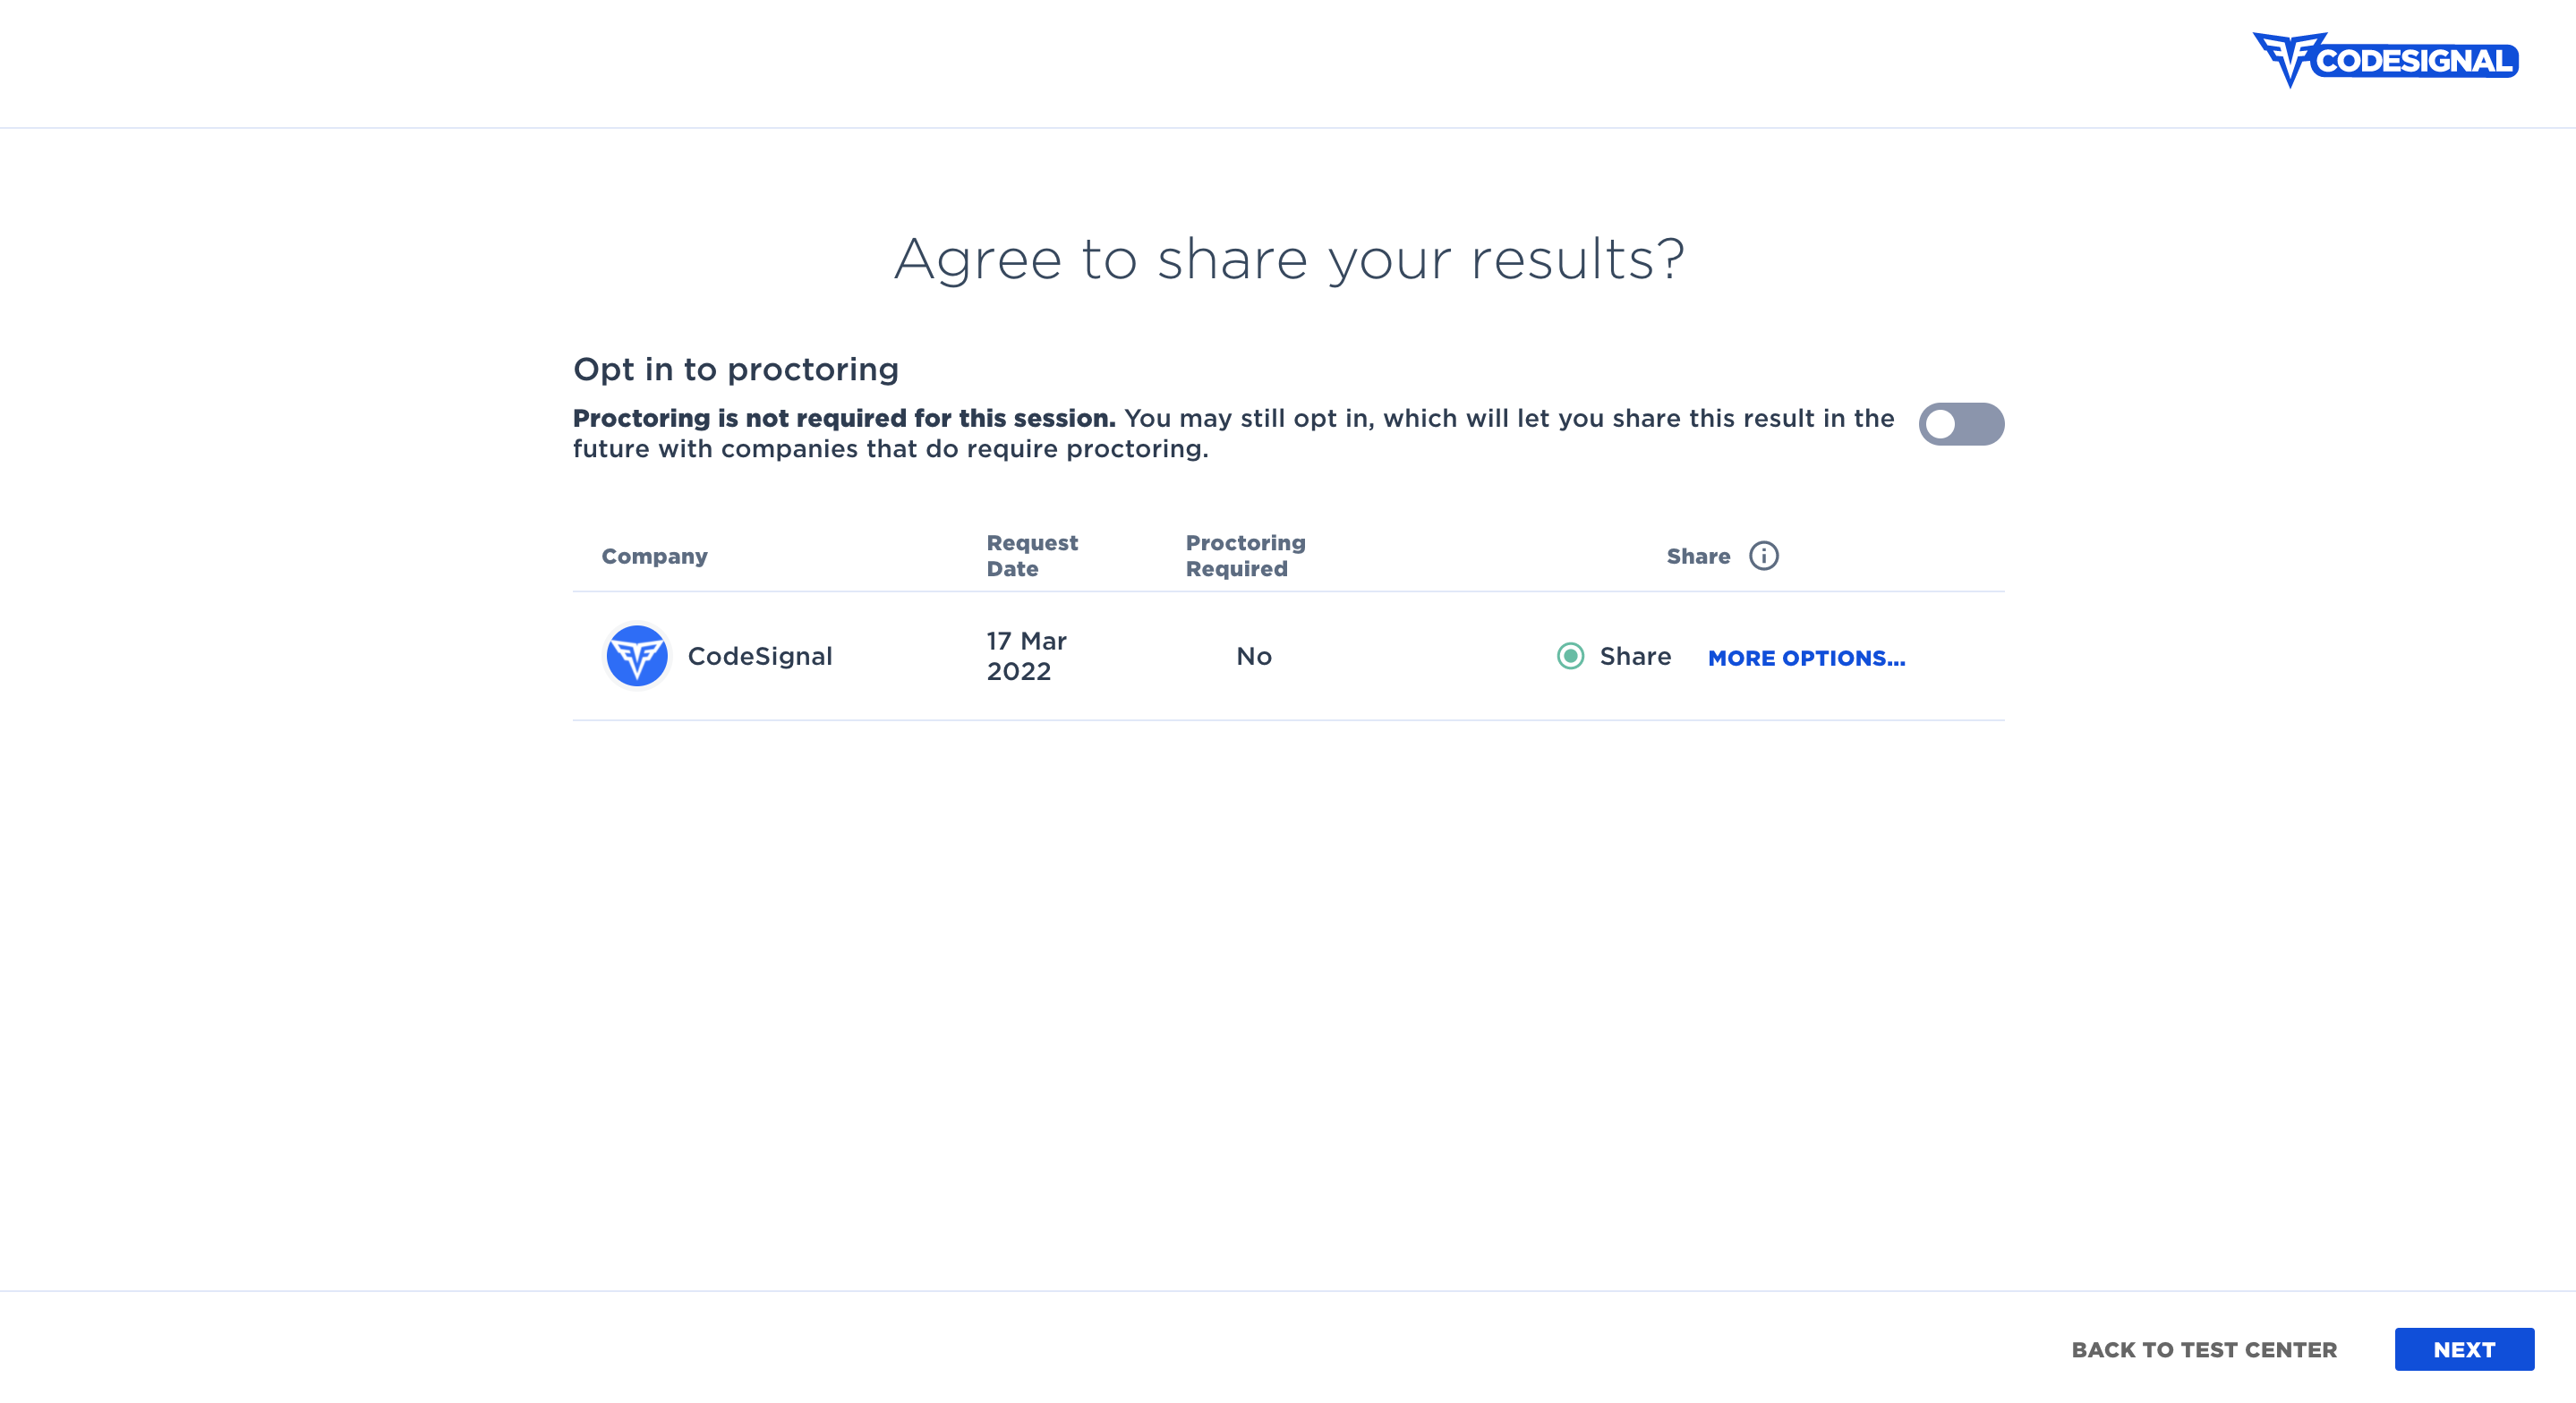Click the CodeSignal company name in the table row
2576x1403 pixels.
pos(759,656)
